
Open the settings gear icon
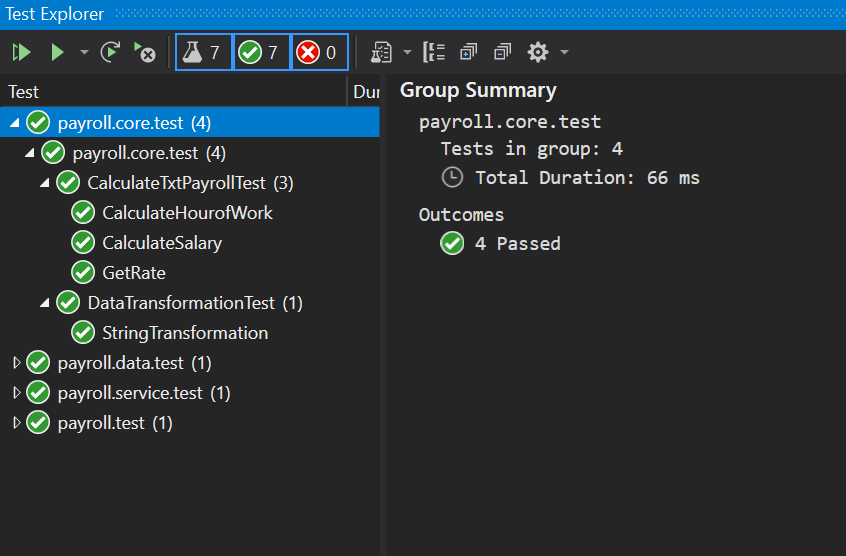tap(538, 52)
